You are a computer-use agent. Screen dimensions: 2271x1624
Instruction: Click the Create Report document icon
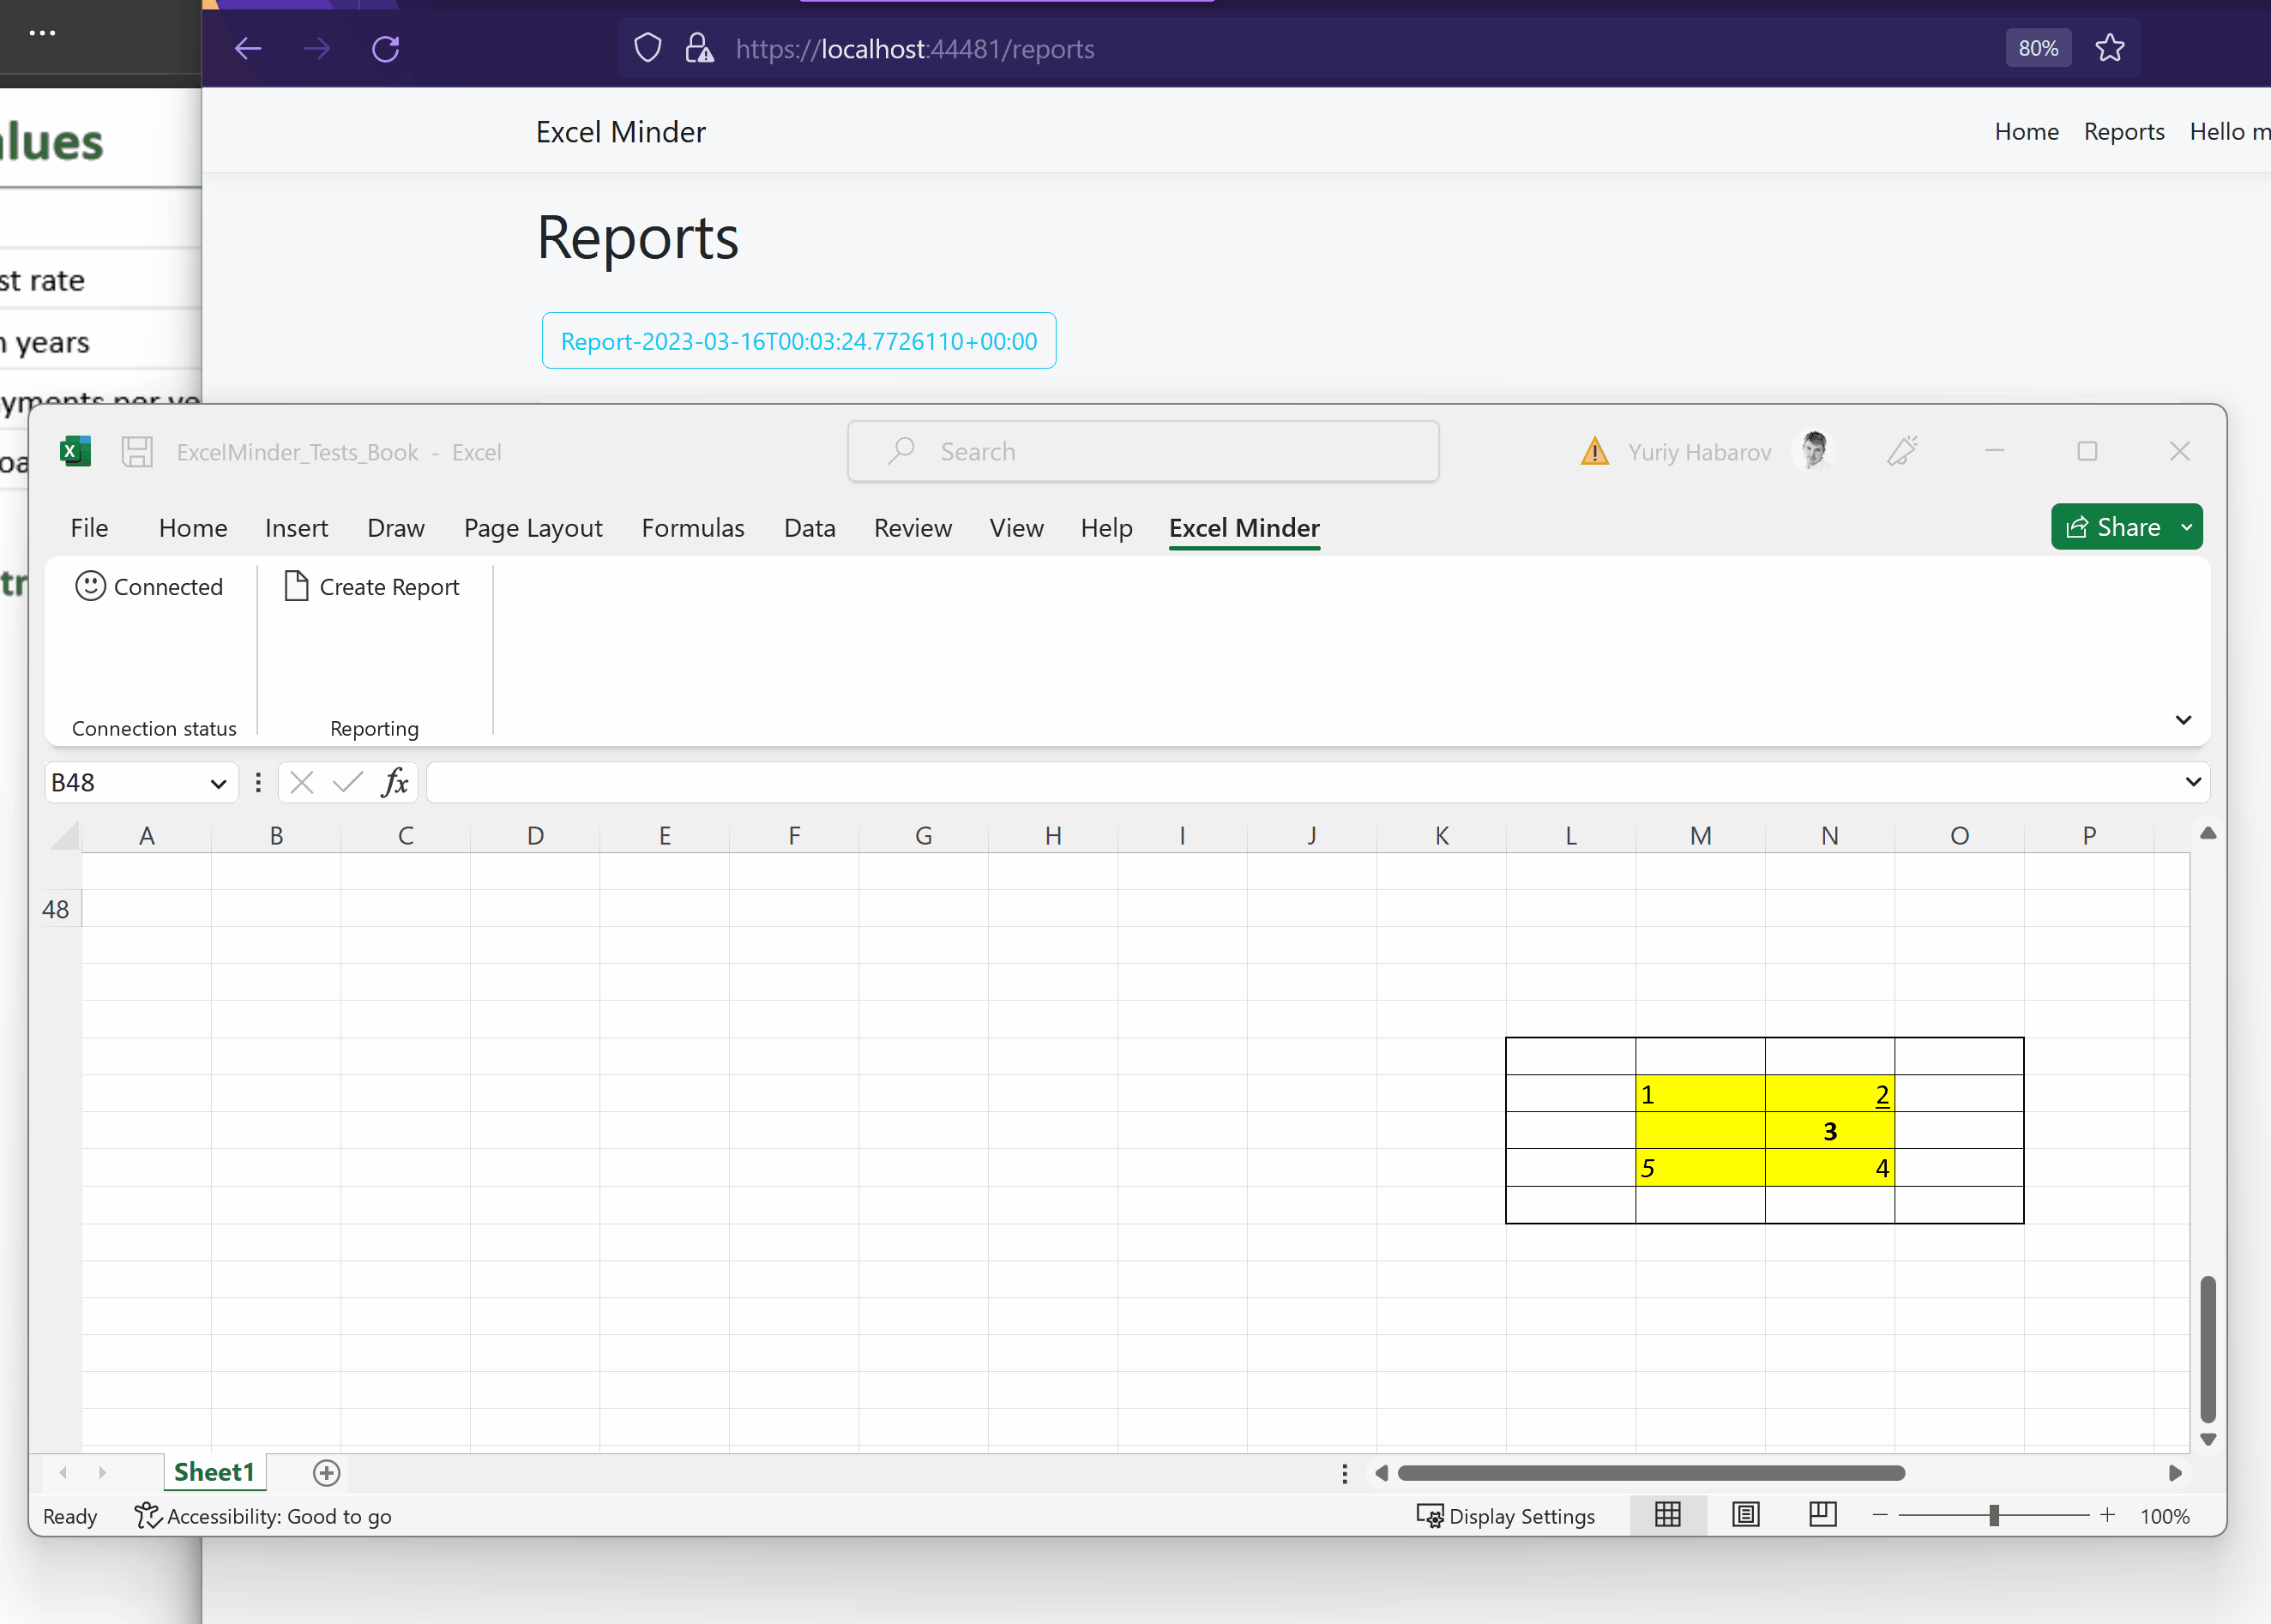296,586
